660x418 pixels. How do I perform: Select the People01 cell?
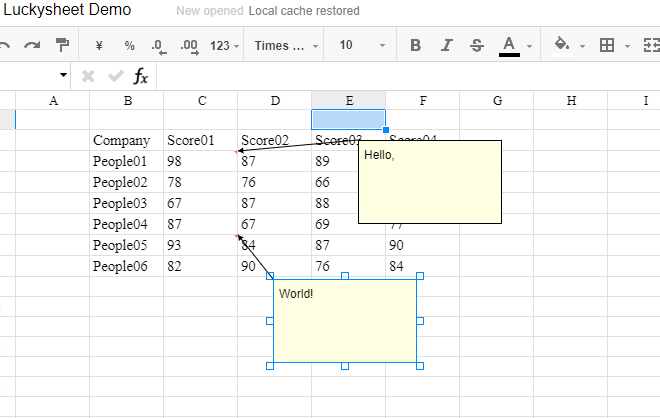pos(127,161)
